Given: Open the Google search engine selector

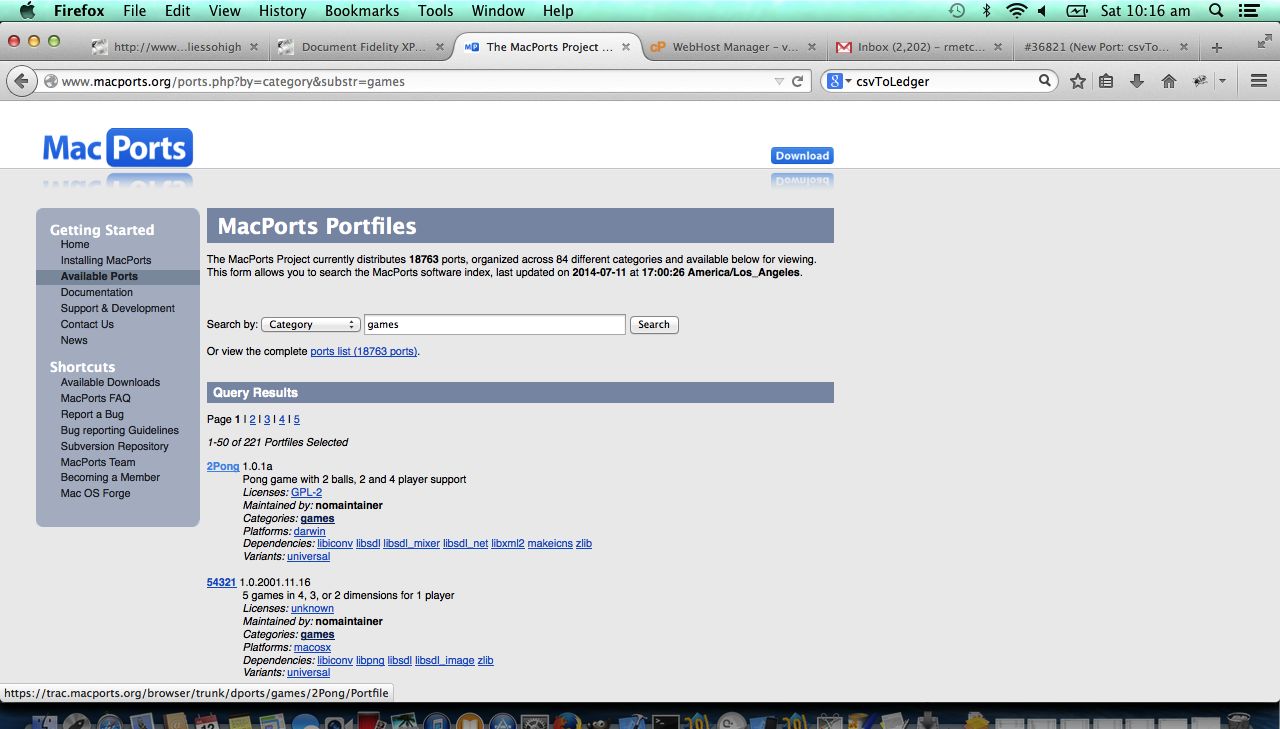Looking at the screenshot, I should coord(838,81).
